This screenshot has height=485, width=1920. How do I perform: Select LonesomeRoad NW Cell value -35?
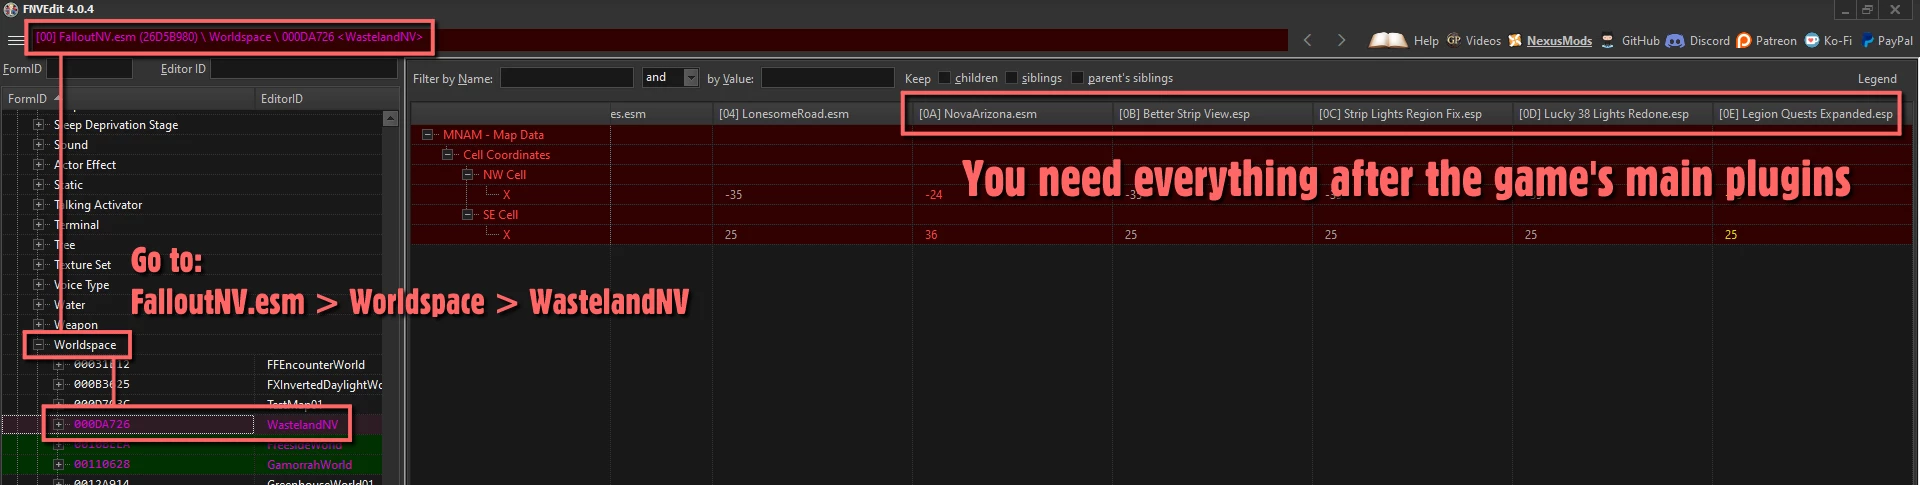(734, 195)
